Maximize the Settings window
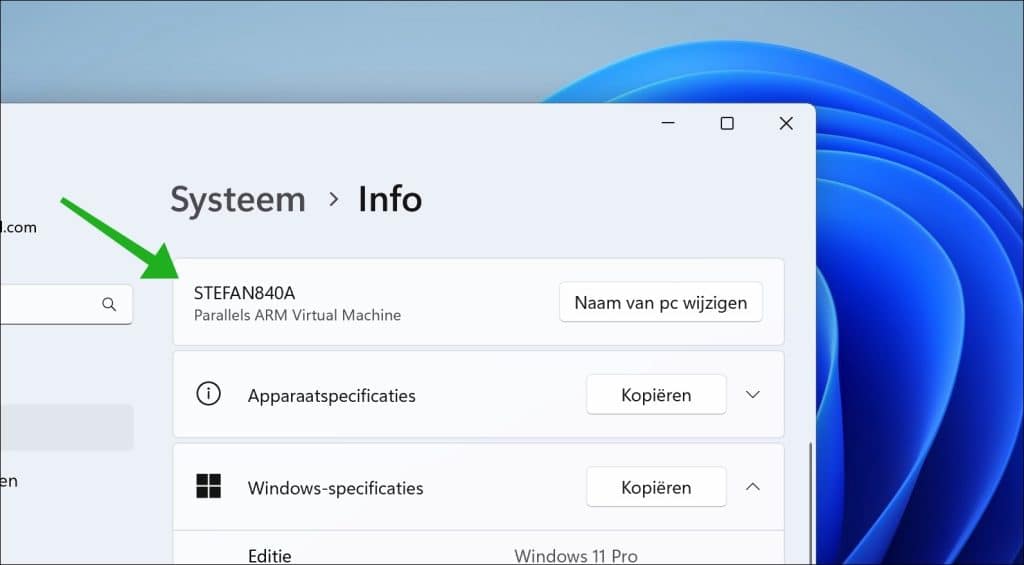Image resolution: width=1024 pixels, height=565 pixels. [x=727, y=123]
